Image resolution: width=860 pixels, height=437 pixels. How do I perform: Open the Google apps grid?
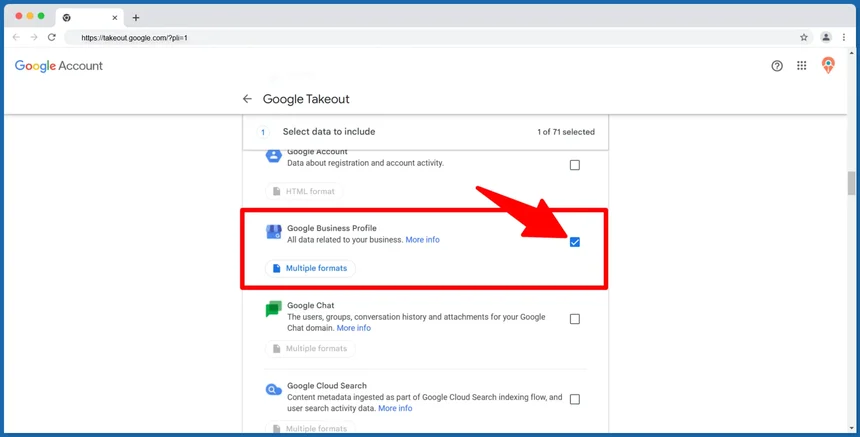(801, 66)
